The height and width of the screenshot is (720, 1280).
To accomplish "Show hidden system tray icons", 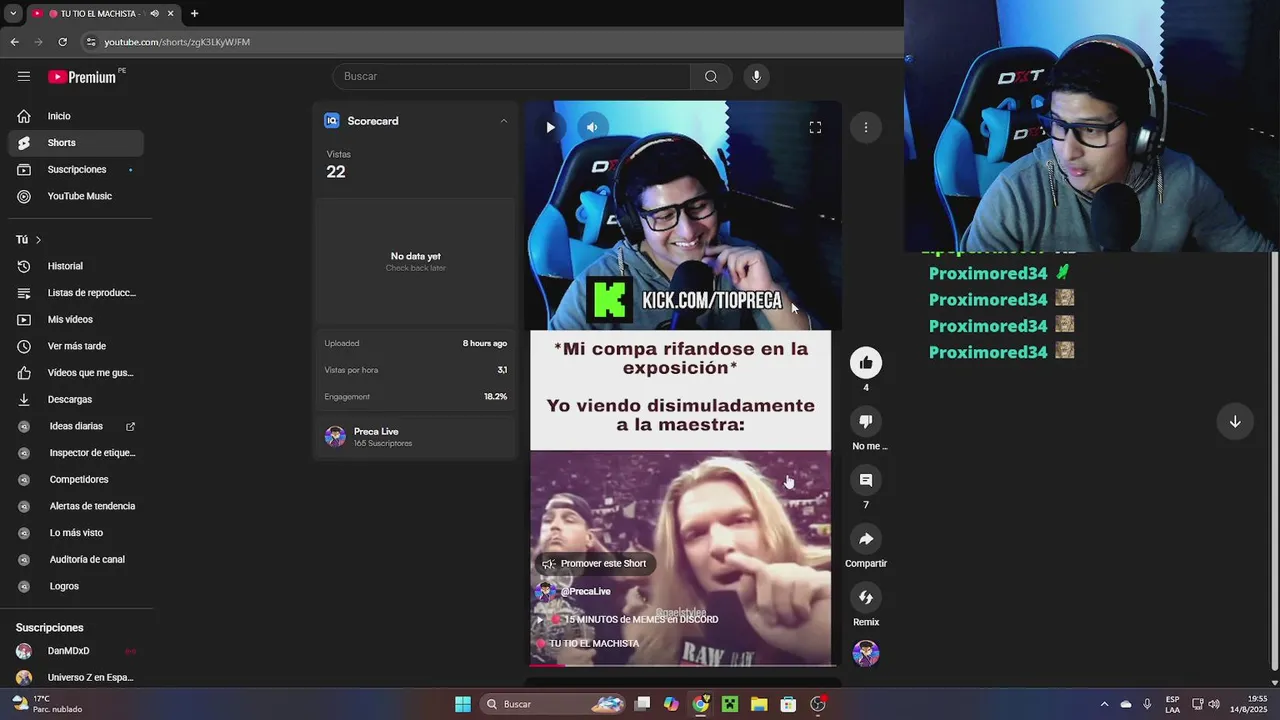I will click(x=1104, y=704).
